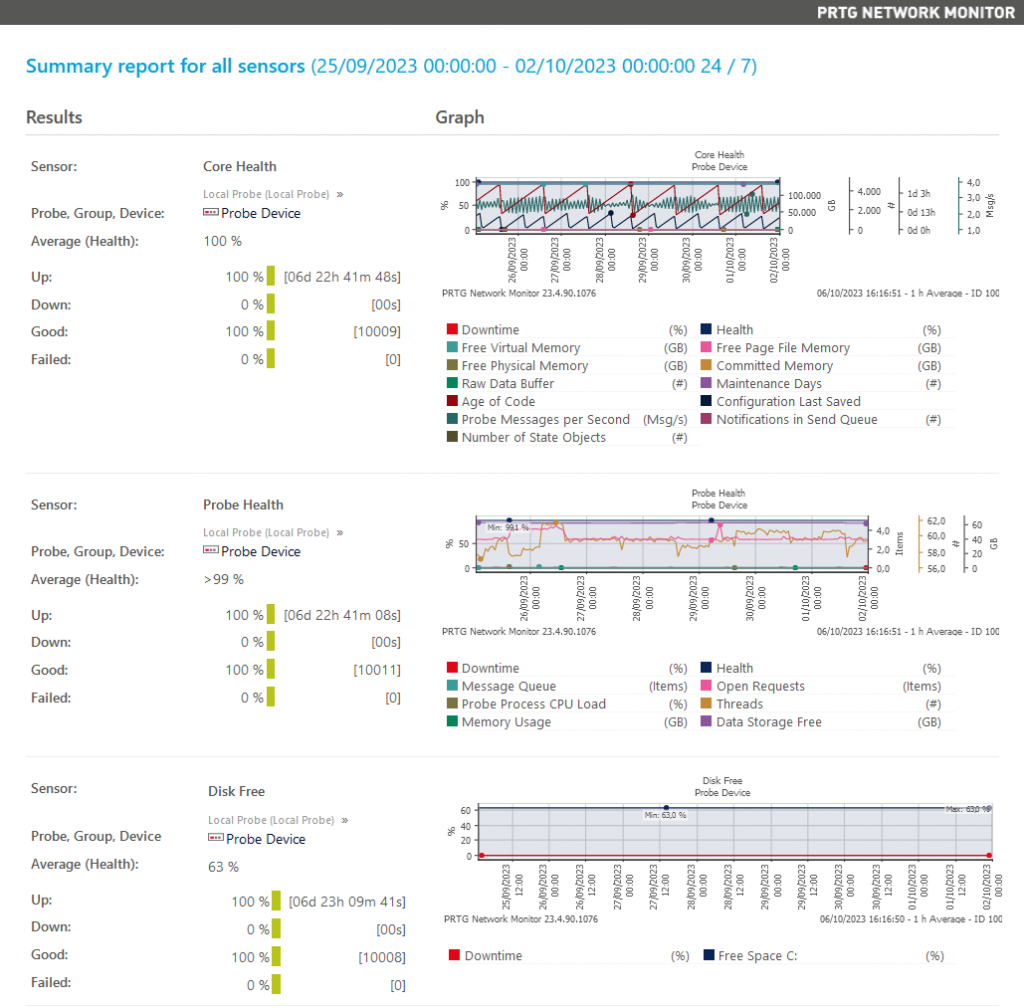
Task: Click the pink Open Requests color swatch
Action: coord(708,685)
